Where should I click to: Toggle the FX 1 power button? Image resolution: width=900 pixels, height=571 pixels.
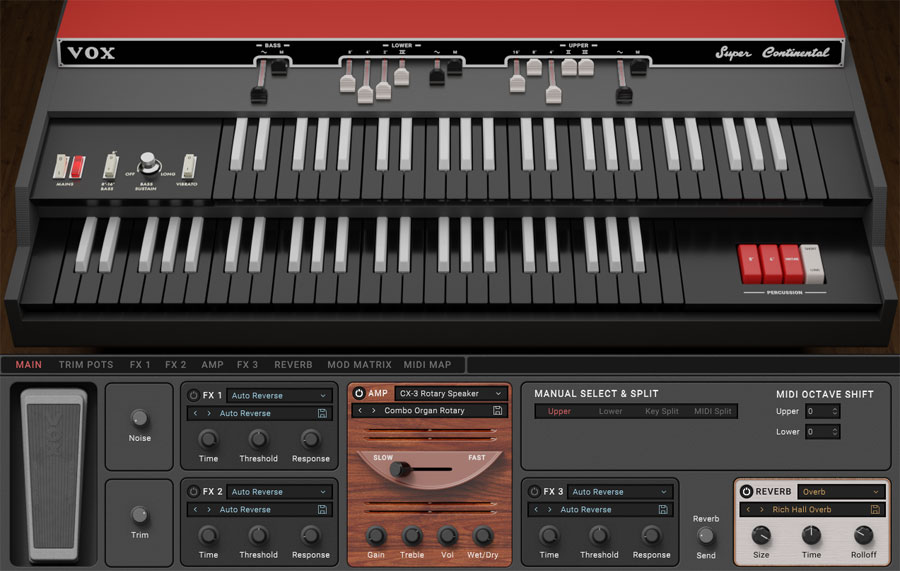pos(193,395)
